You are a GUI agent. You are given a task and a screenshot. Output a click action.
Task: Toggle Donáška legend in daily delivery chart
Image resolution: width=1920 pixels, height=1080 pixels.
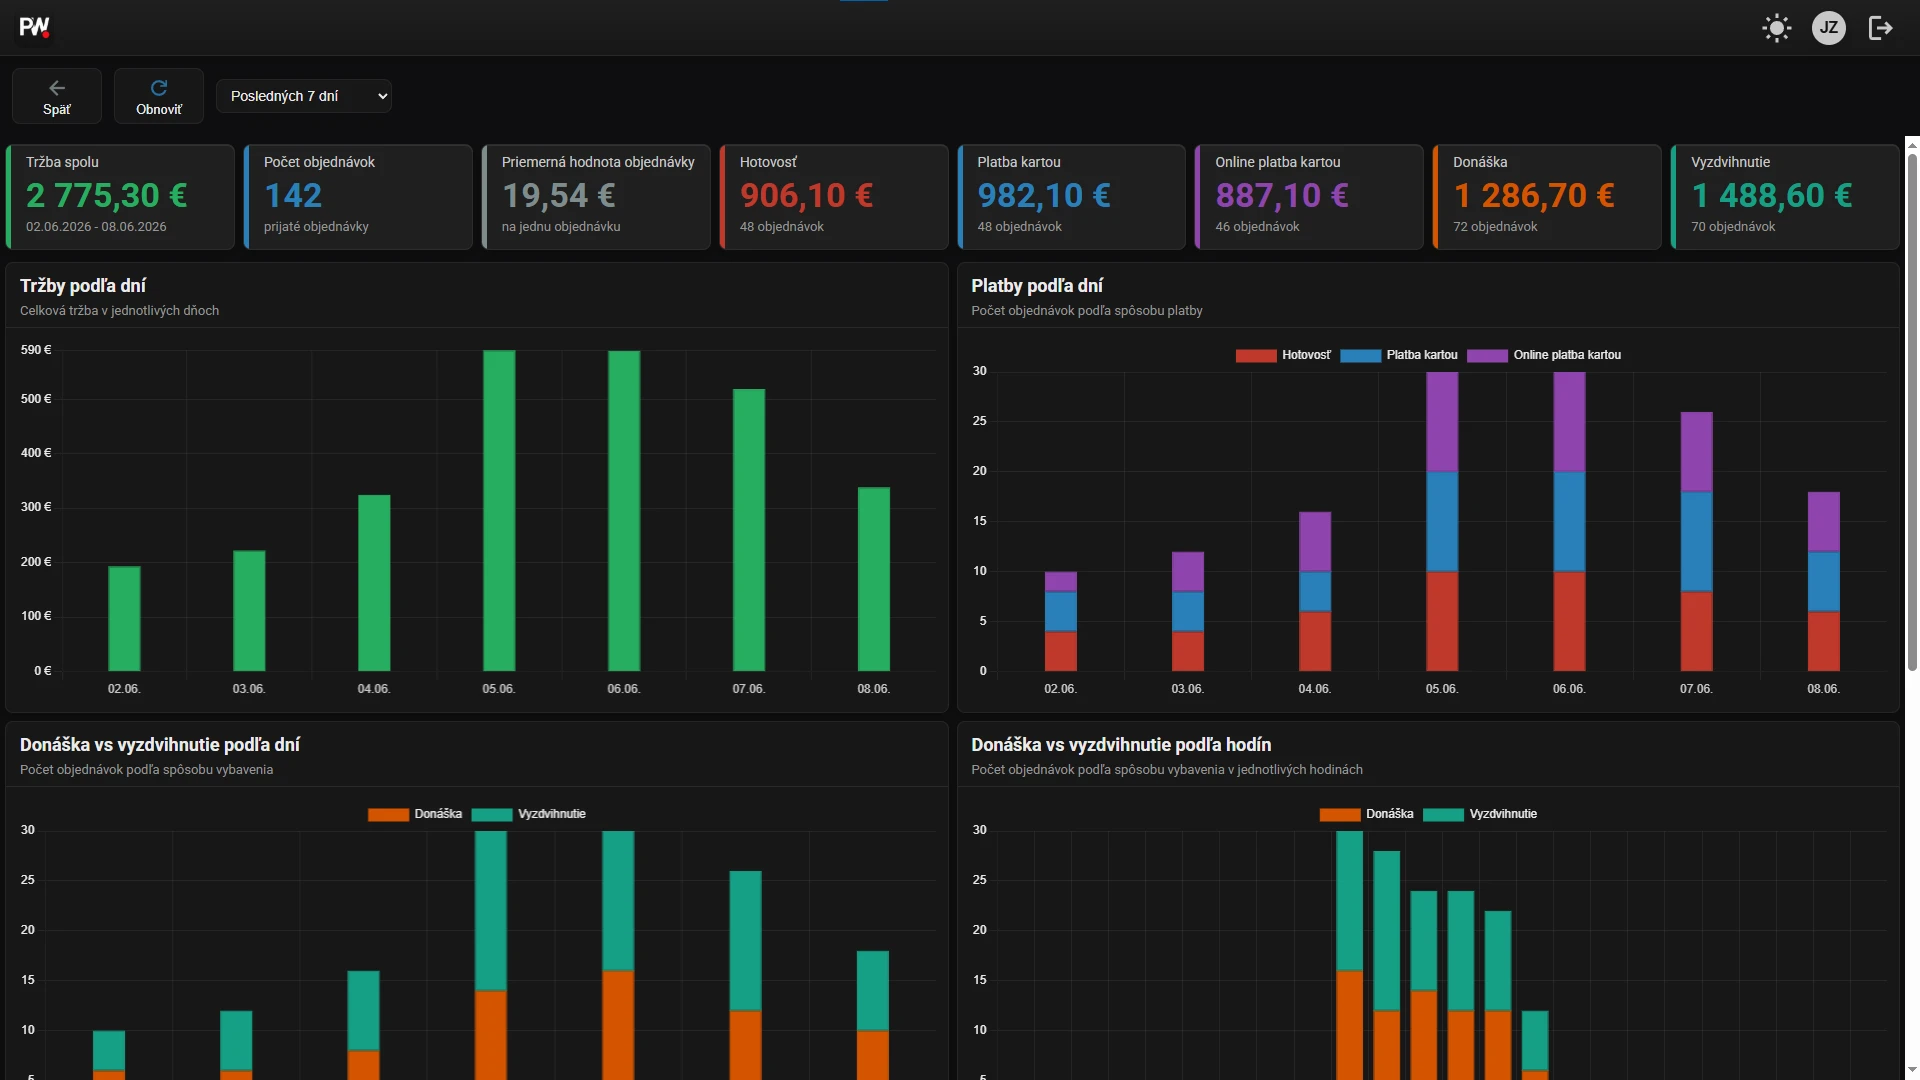click(415, 814)
